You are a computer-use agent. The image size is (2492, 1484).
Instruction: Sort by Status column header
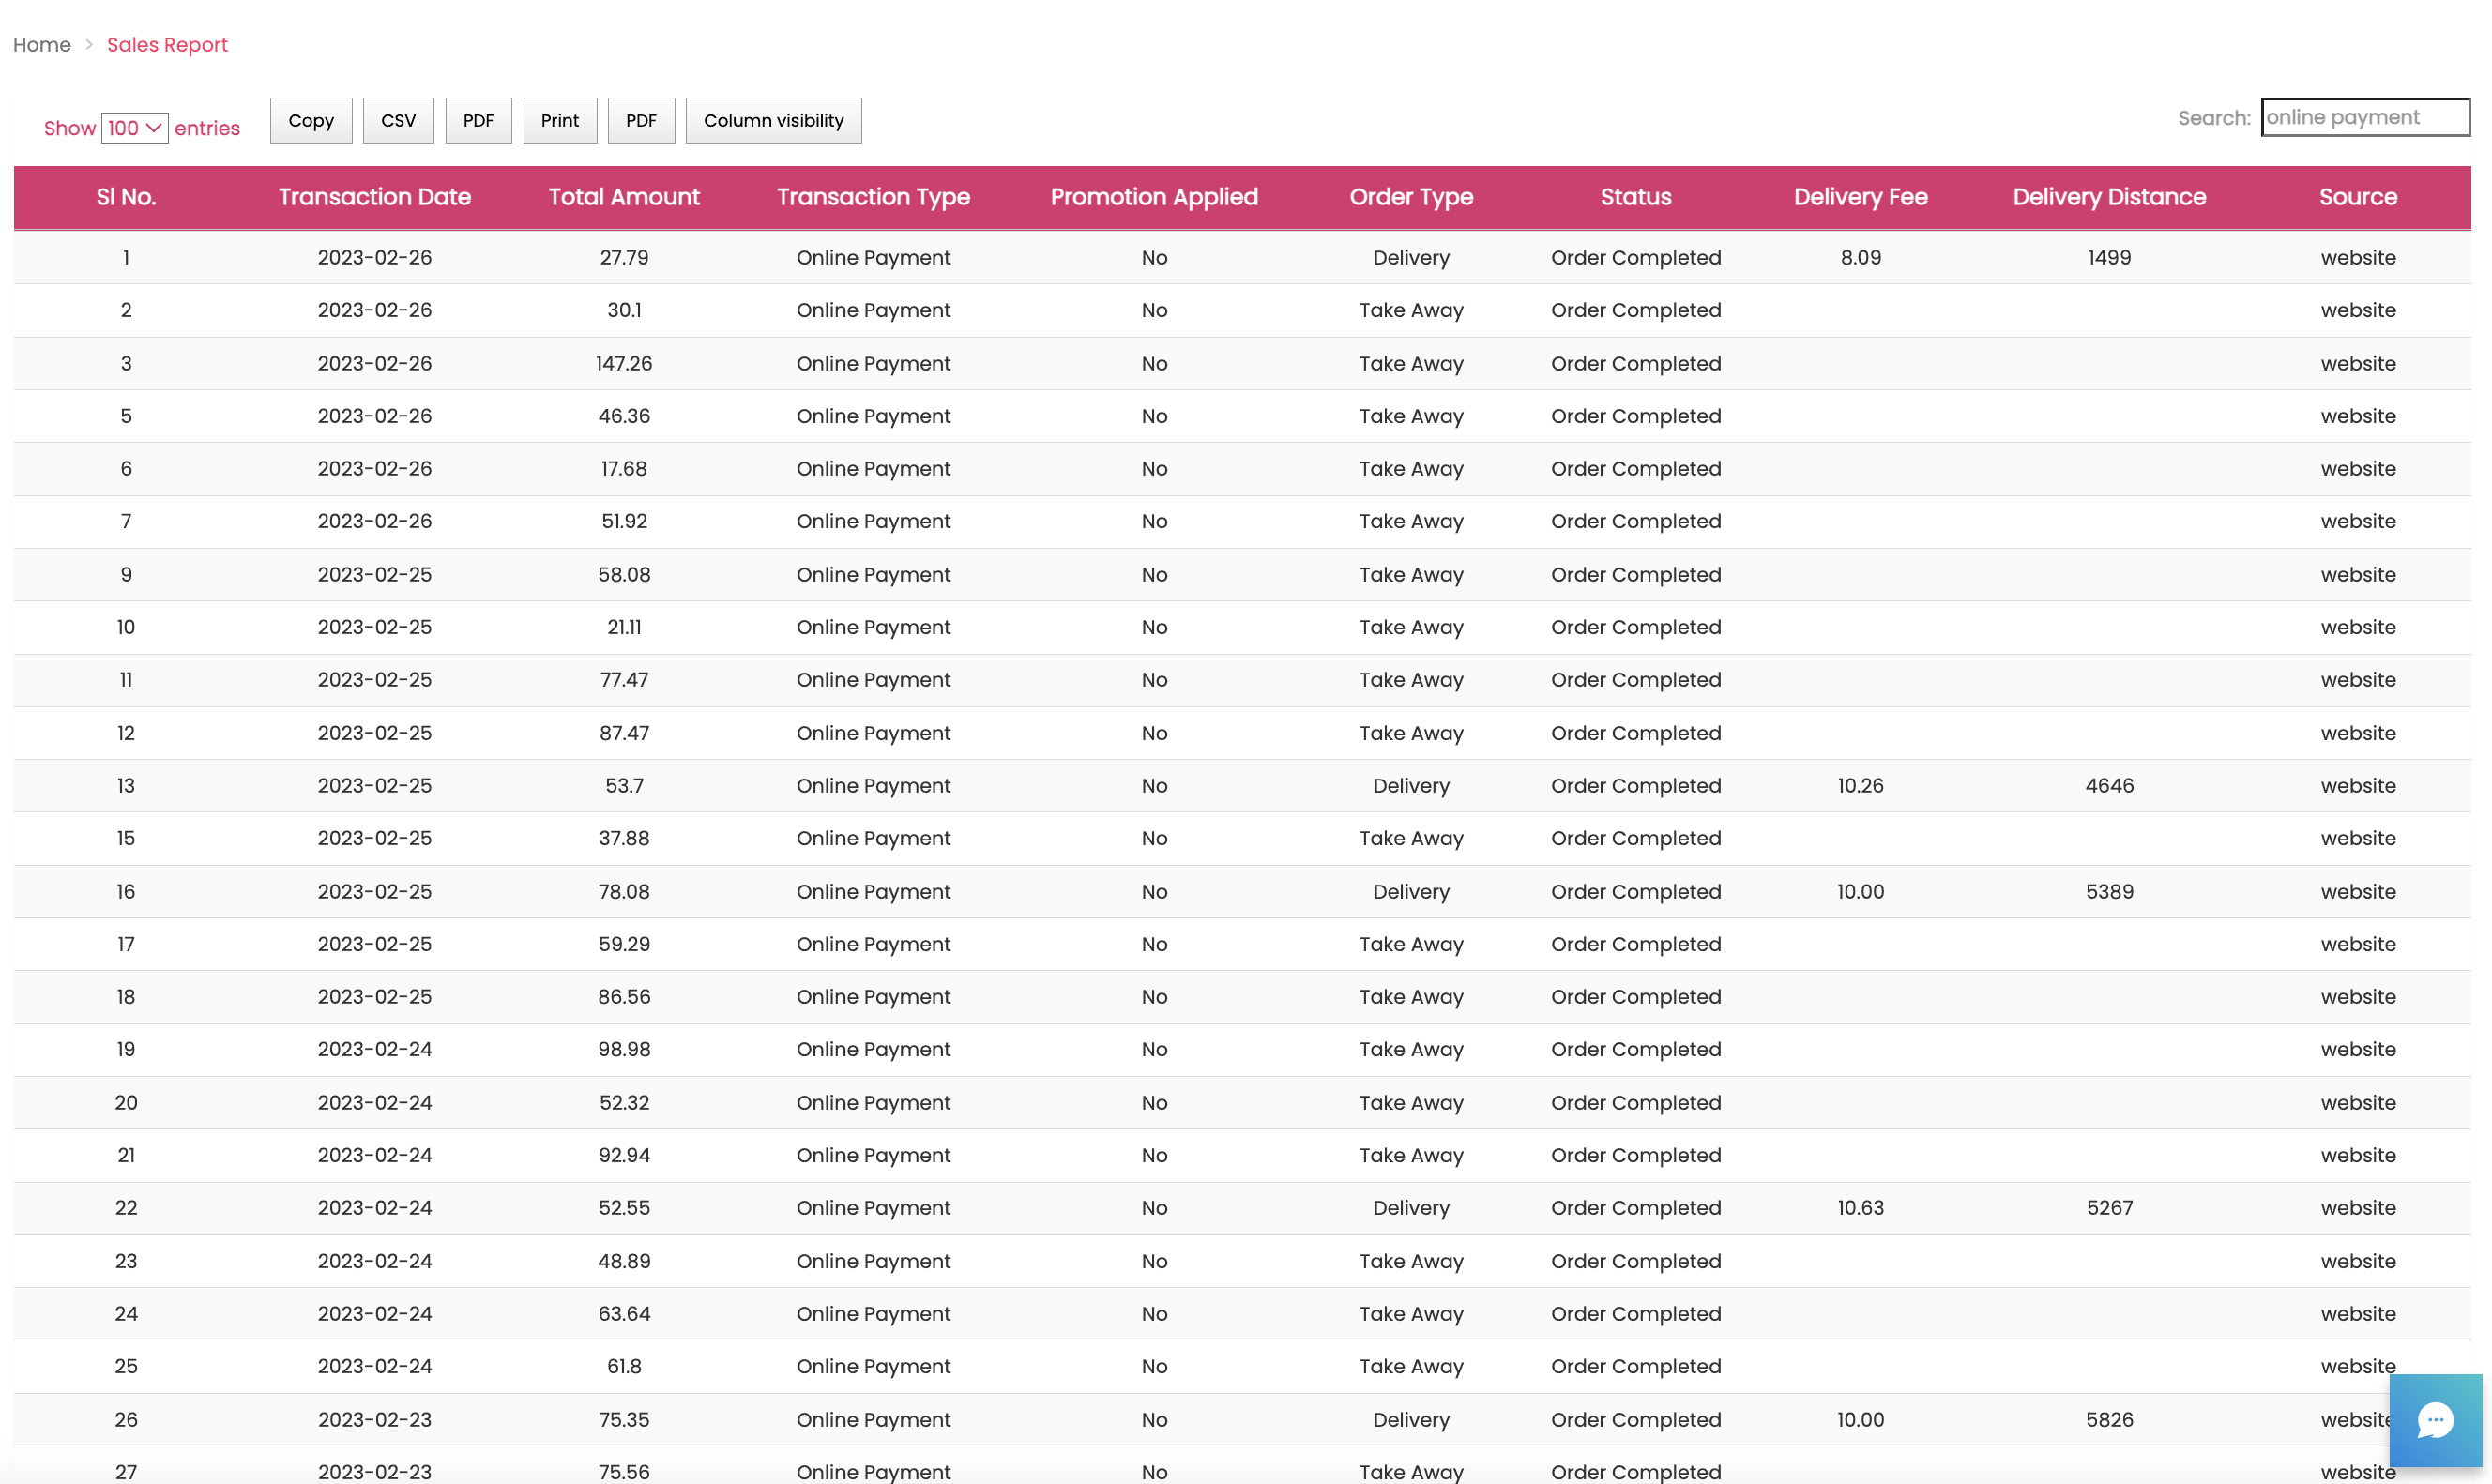tap(1635, 197)
